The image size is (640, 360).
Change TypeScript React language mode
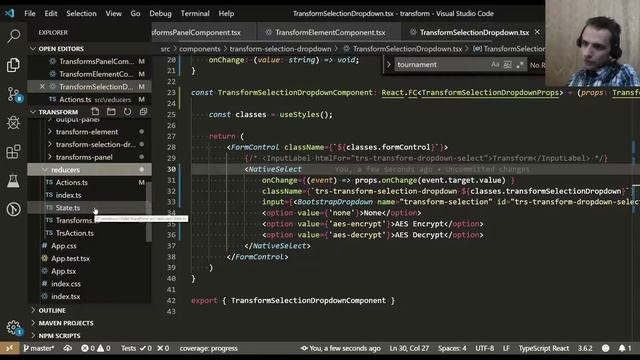(x=544, y=348)
